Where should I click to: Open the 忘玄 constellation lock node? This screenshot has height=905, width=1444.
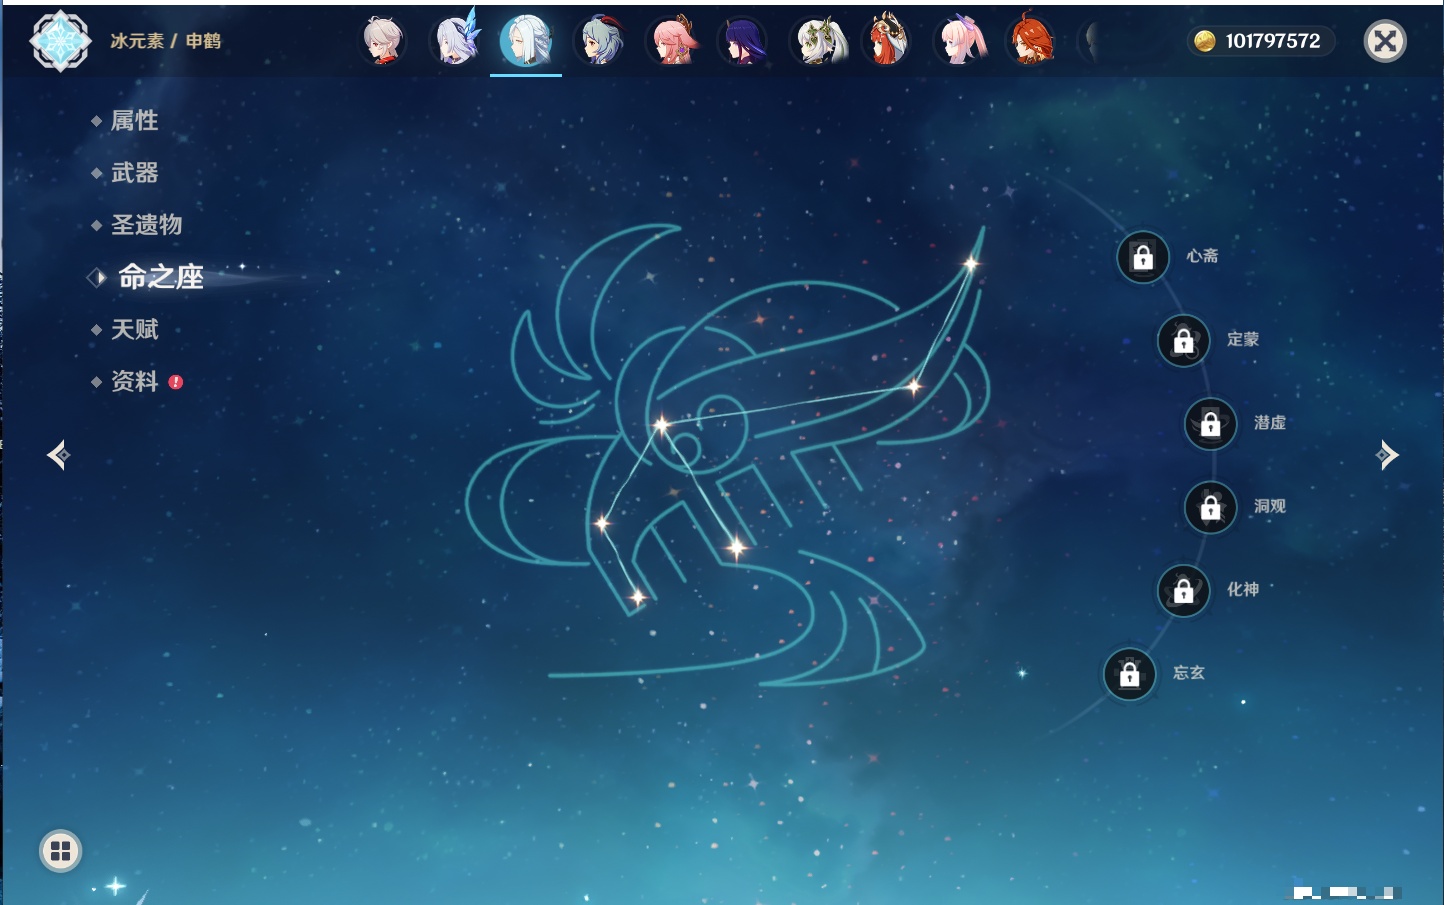1130,675
